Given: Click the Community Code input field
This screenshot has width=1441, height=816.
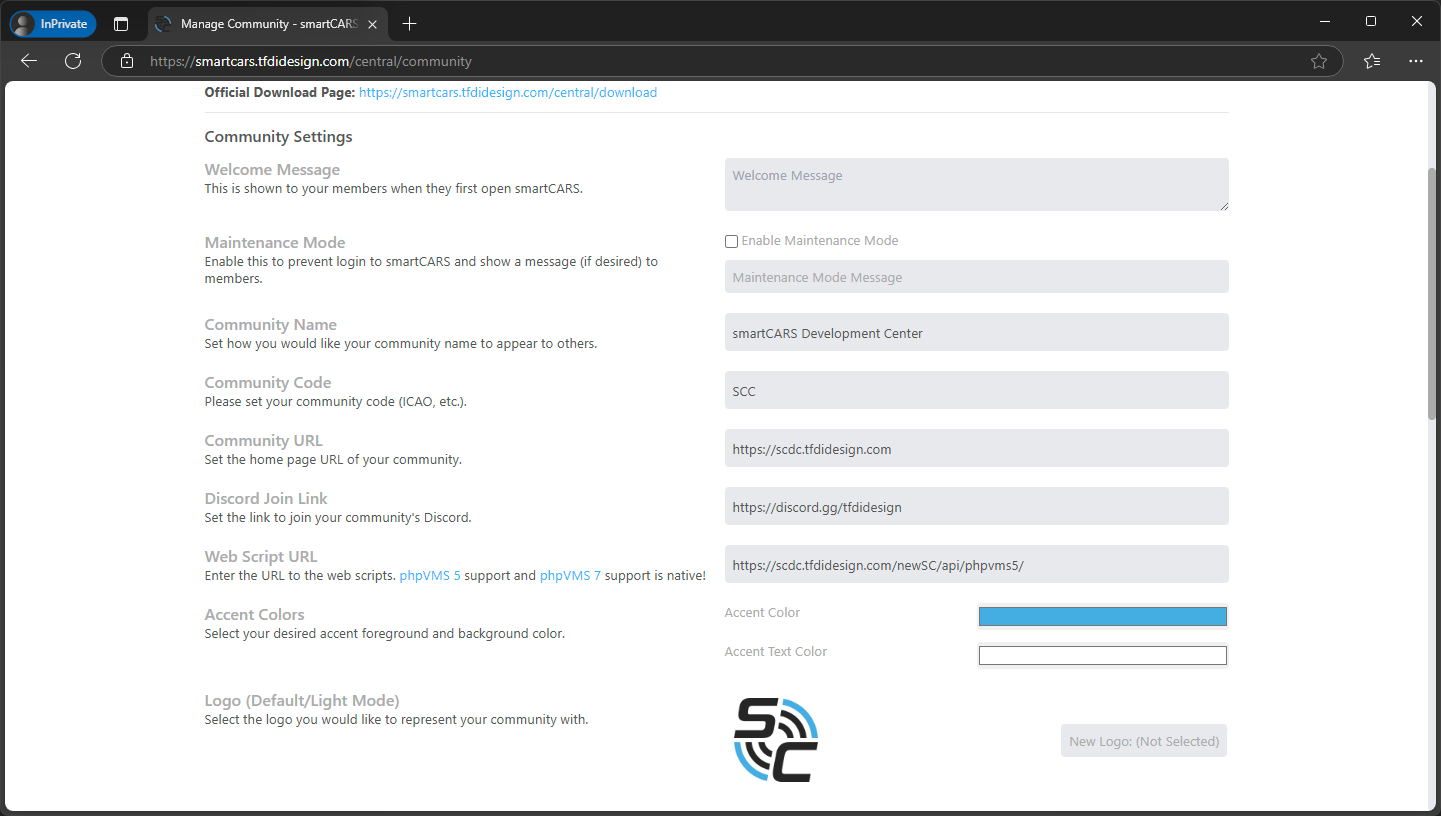Looking at the screenshot, I should (x=976, y=391).
